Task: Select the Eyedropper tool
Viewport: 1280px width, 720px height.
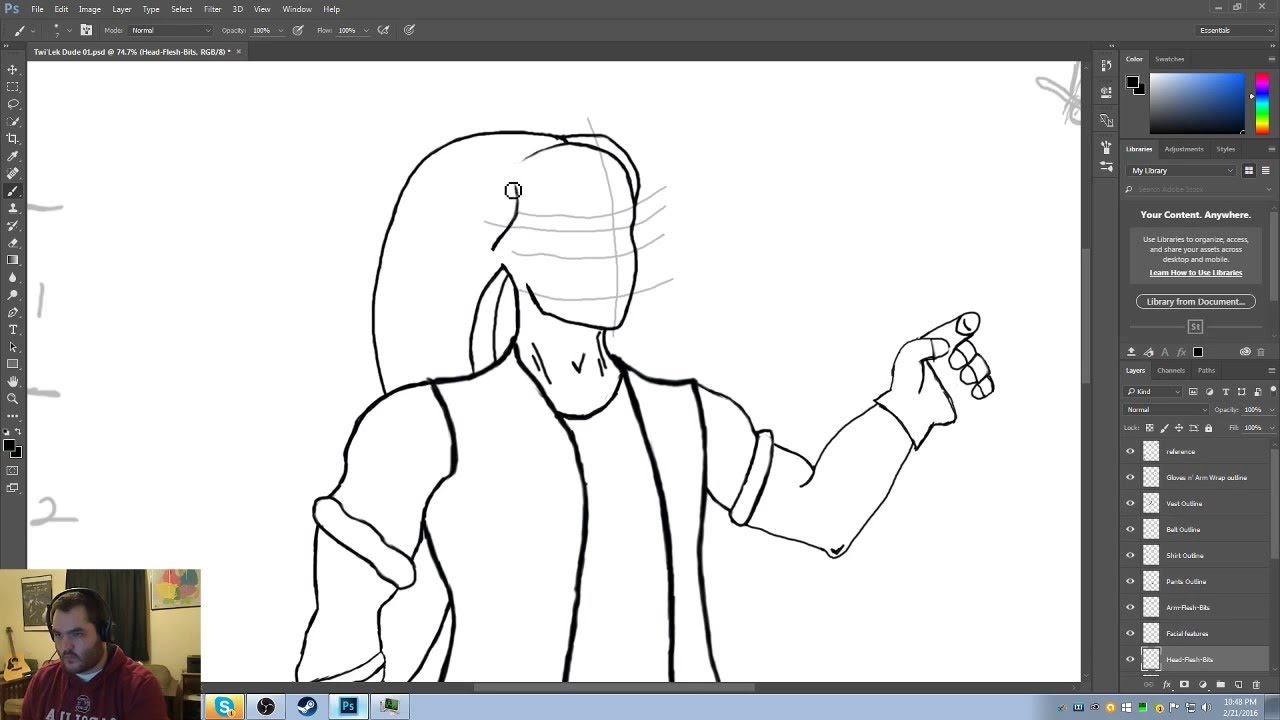Action: 13,156
